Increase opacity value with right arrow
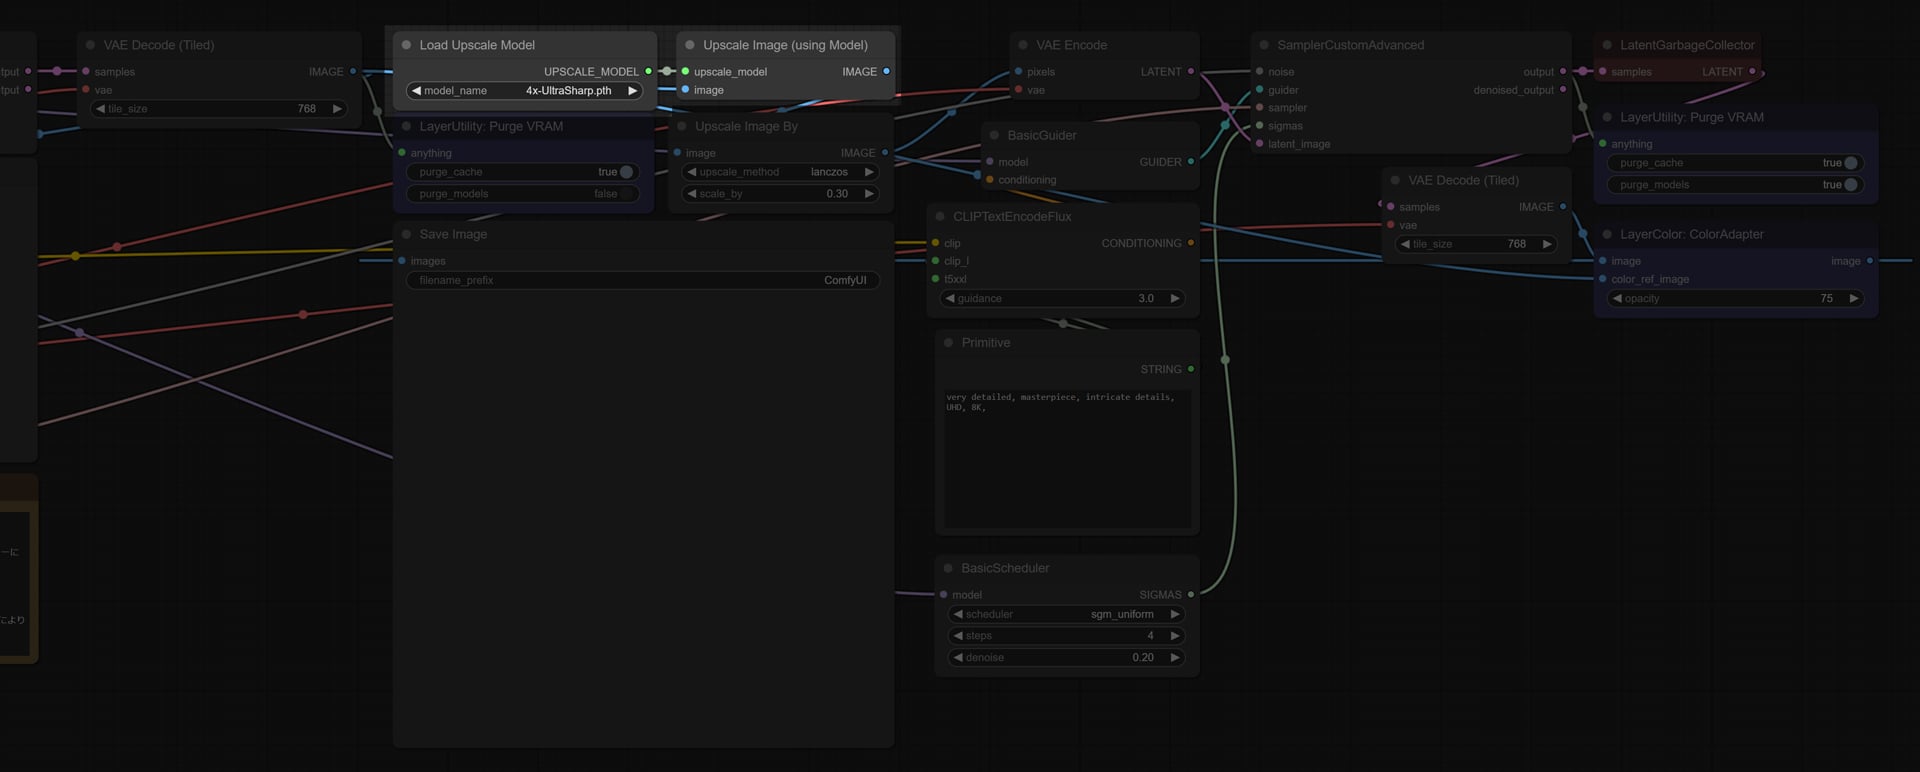This screenshot has width=1920, height=772. click(x=1853, y=298)
